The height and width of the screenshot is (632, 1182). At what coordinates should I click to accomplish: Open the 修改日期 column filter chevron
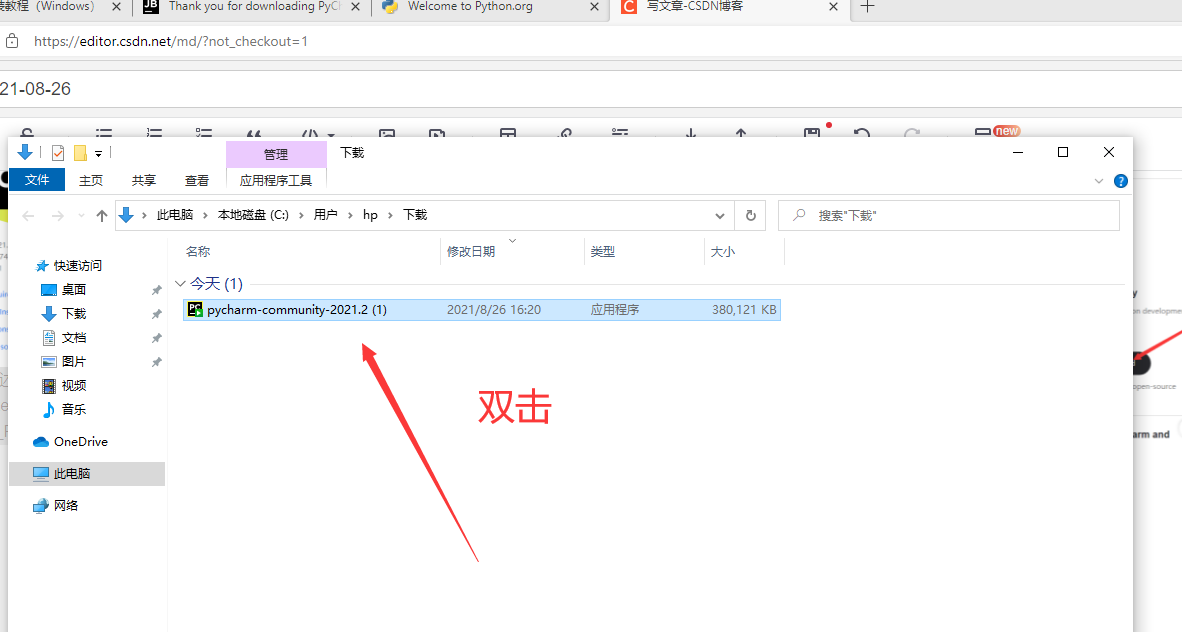[x=511, y=240]
